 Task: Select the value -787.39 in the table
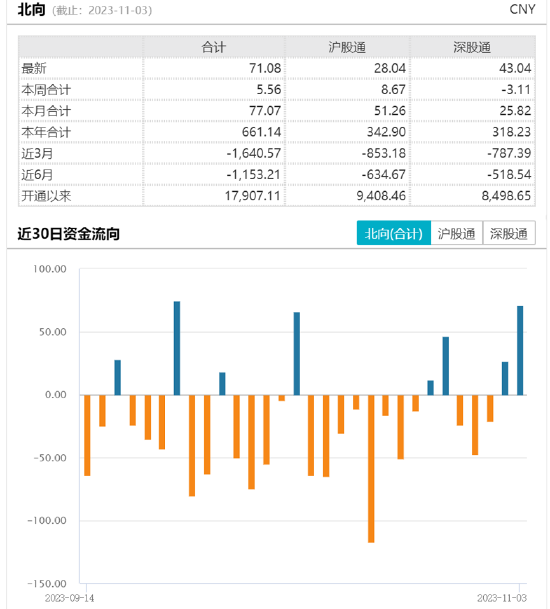pyautogui.click(x=509, y=153)
